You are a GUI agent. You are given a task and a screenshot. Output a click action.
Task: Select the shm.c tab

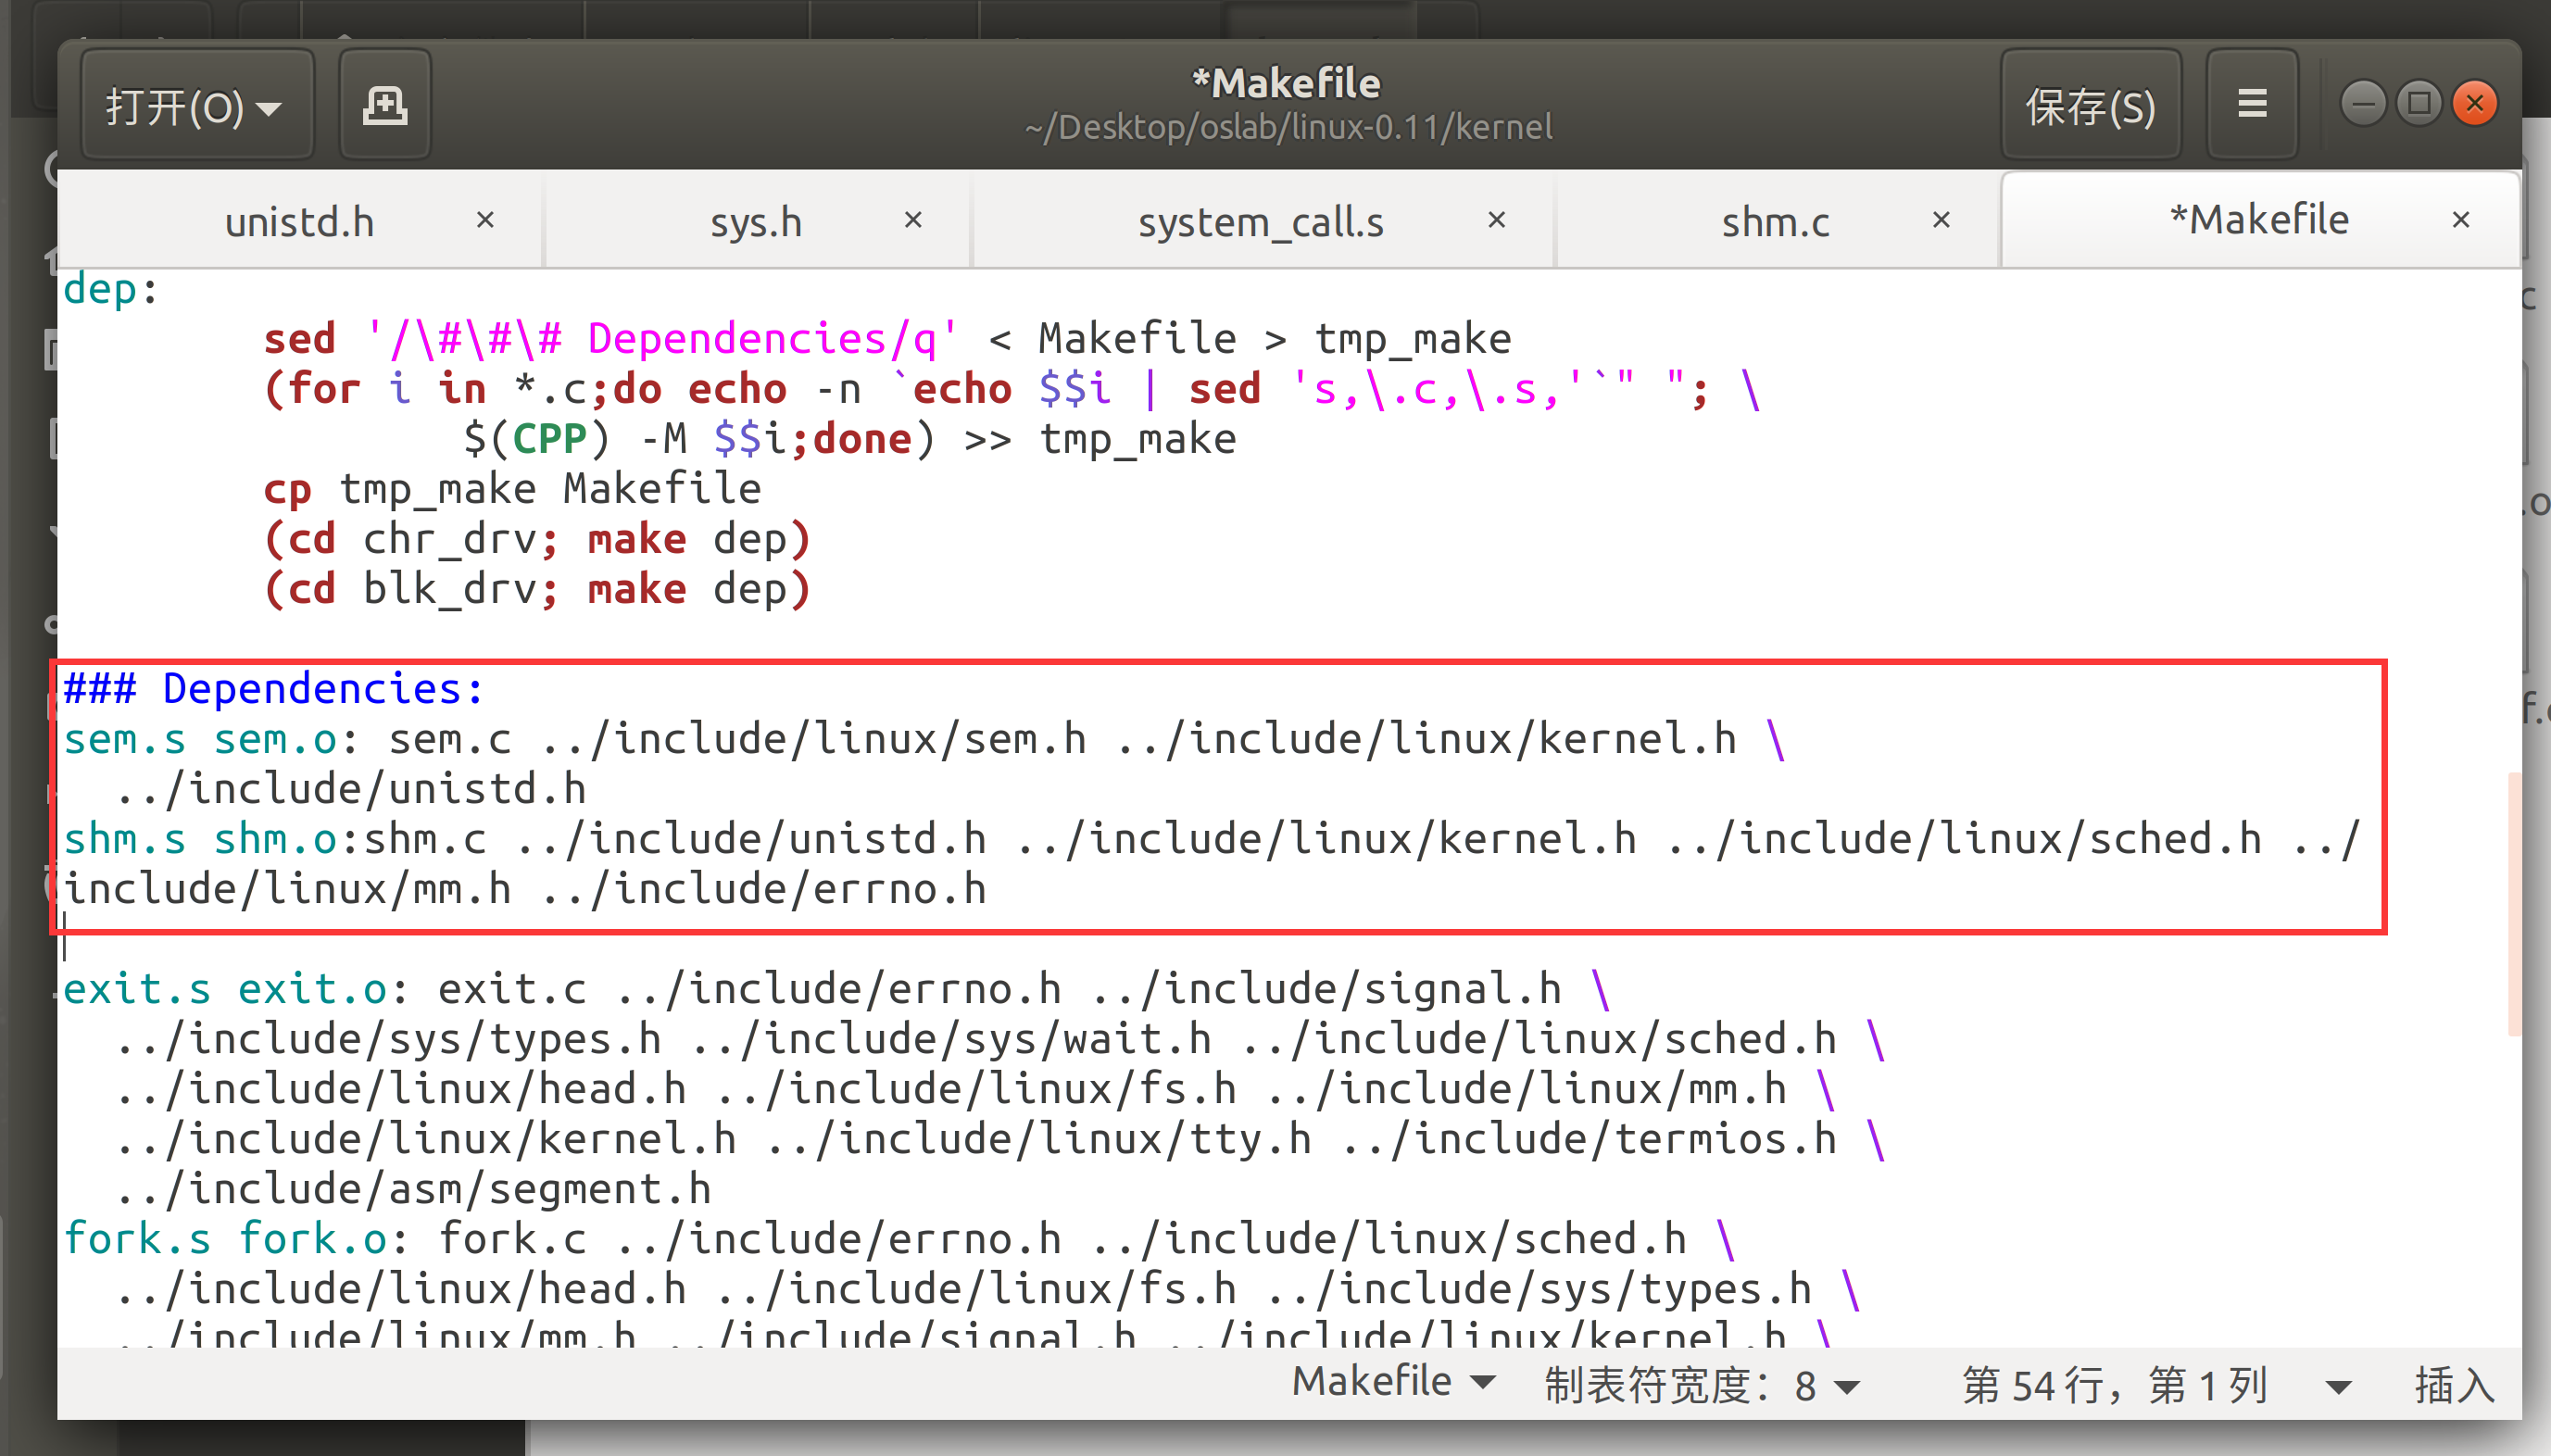point(1775,219)
